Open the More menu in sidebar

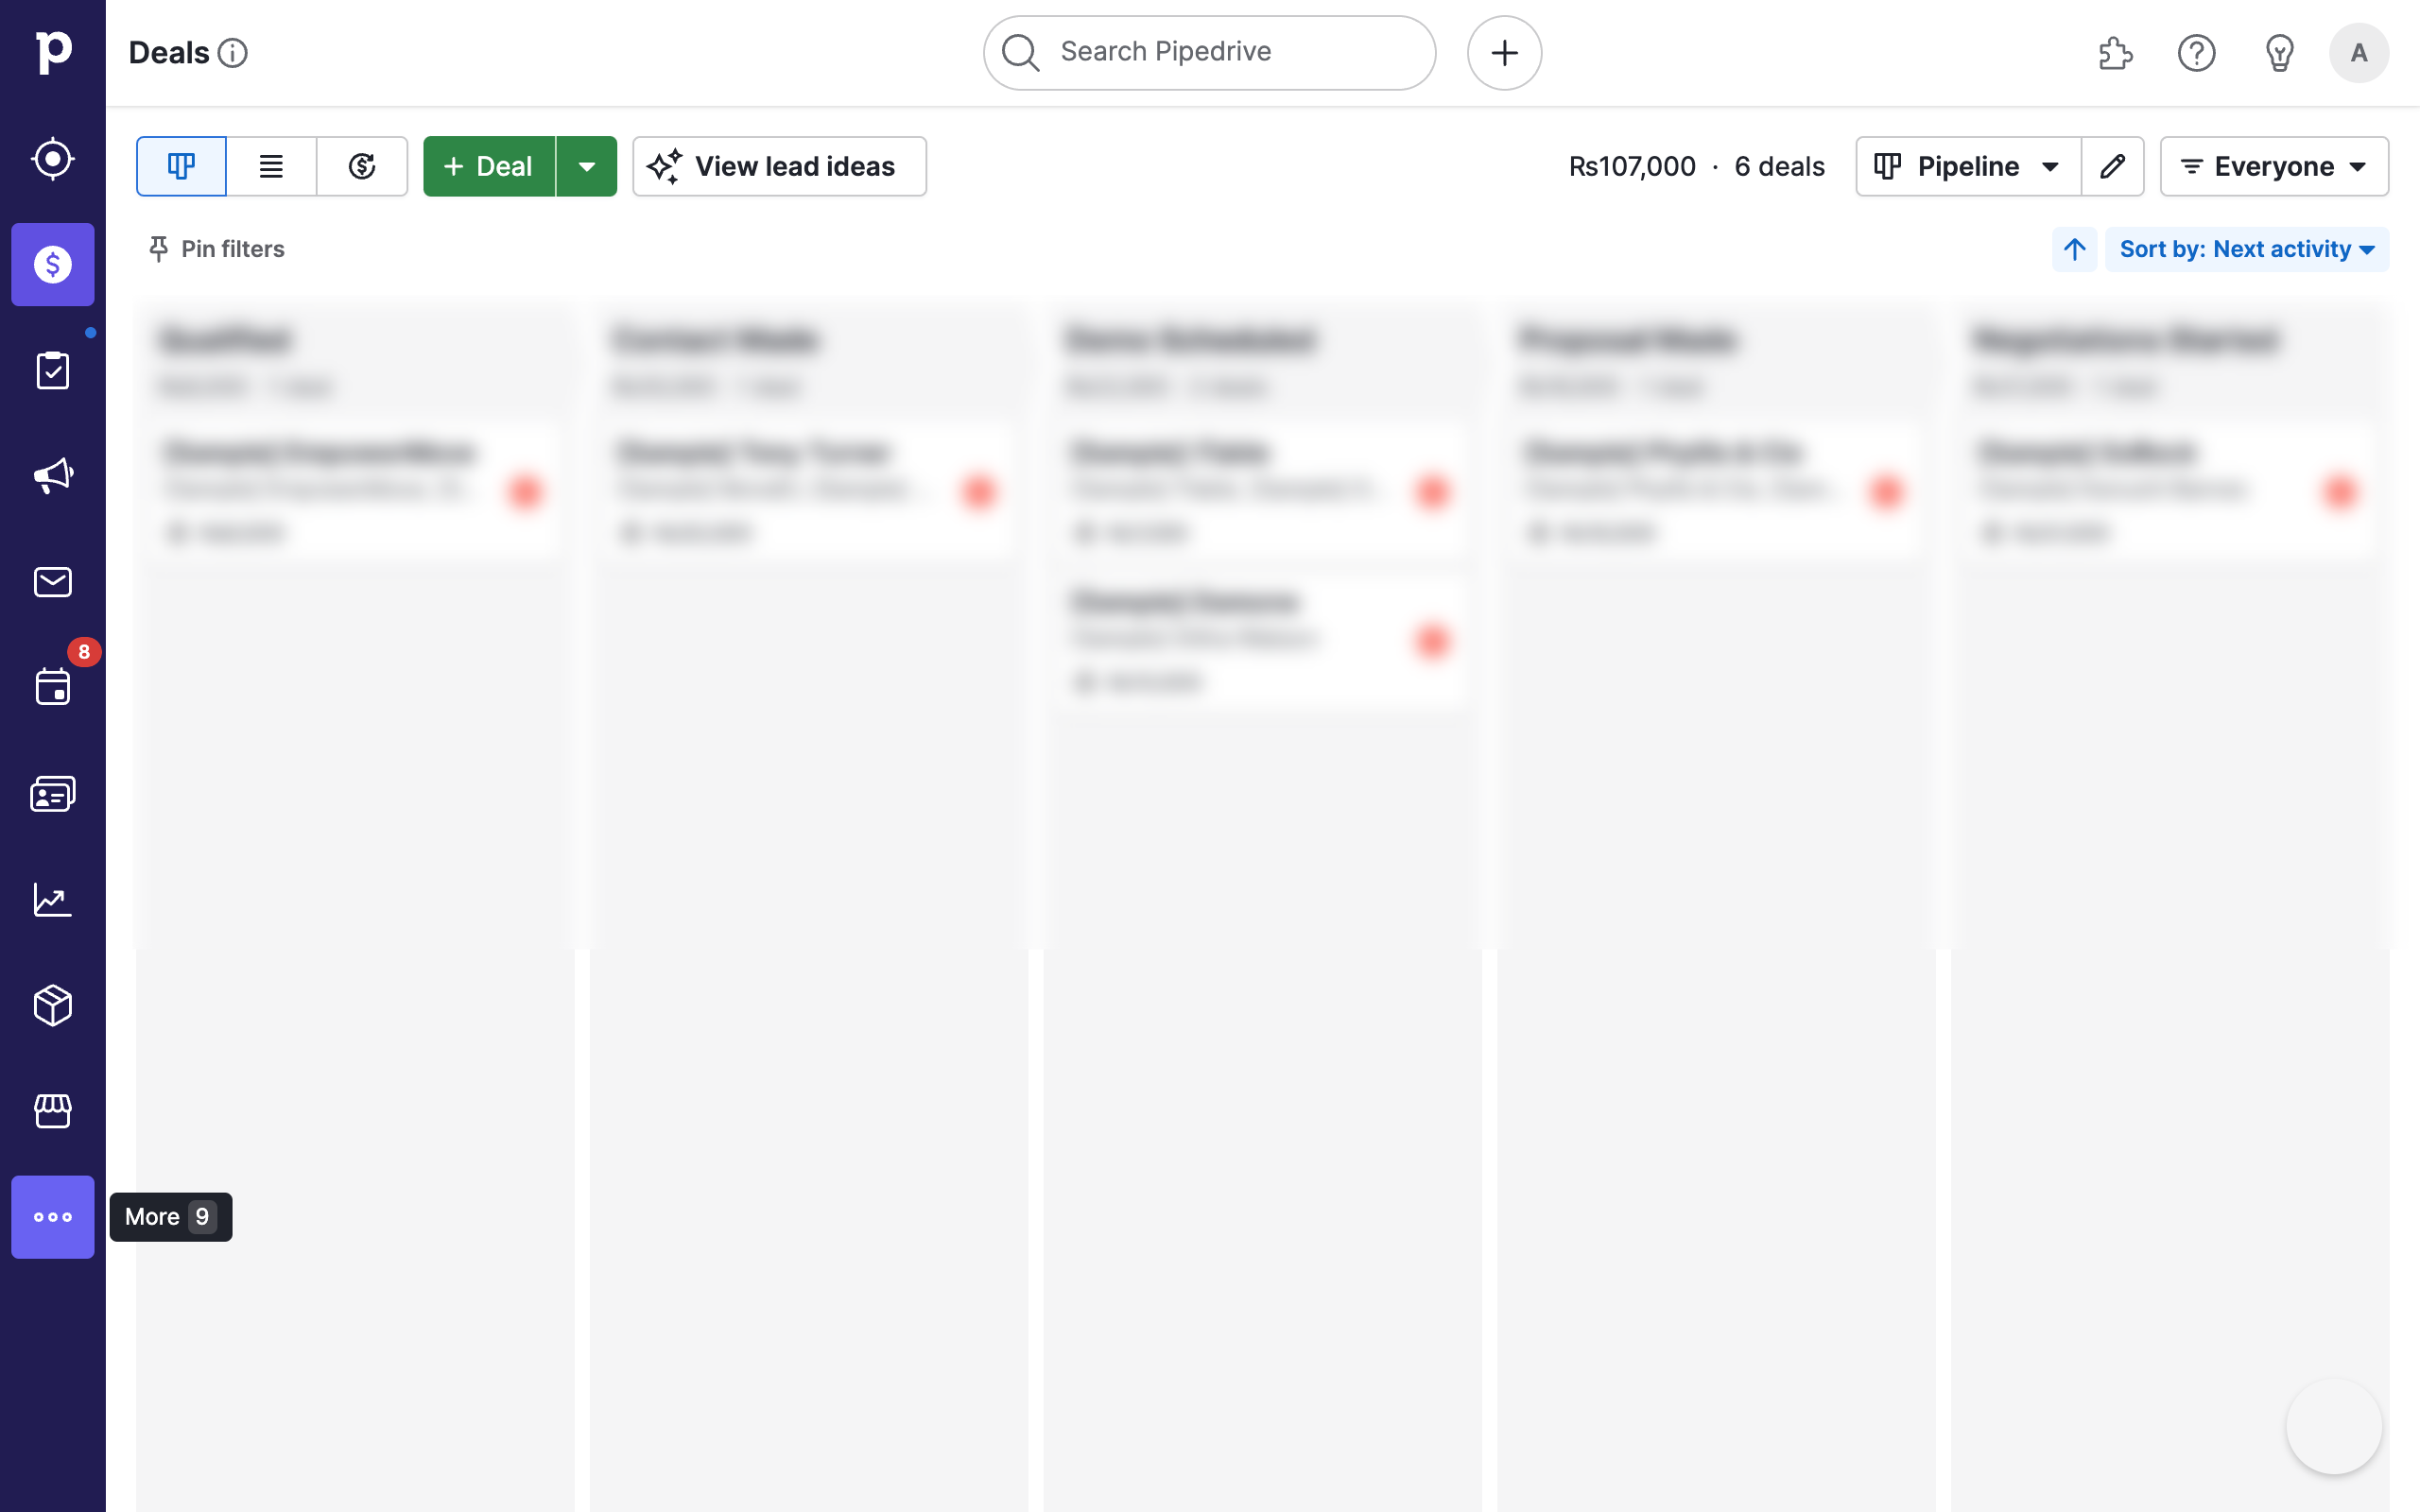[x=52, y=1217]
